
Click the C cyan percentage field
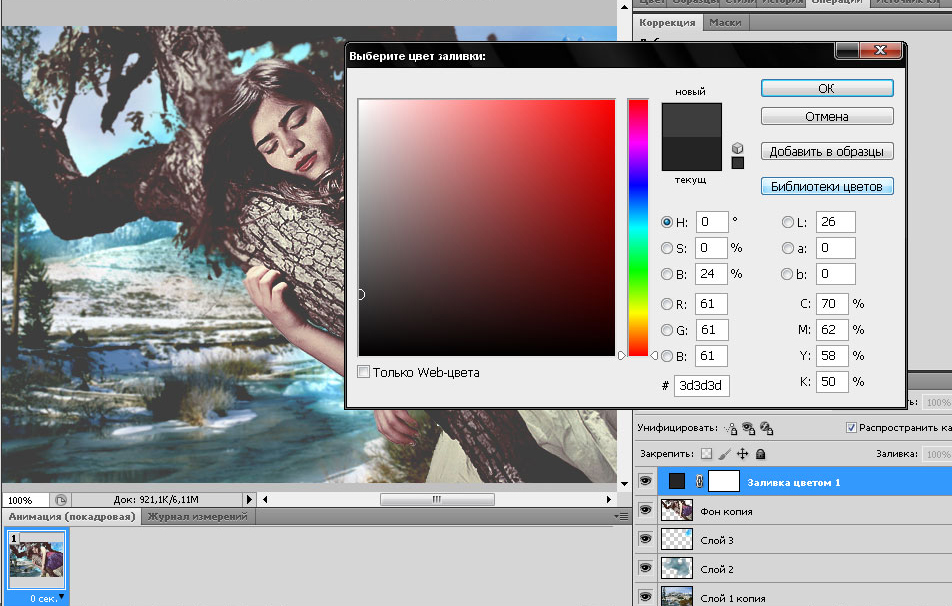coord(832,304)
